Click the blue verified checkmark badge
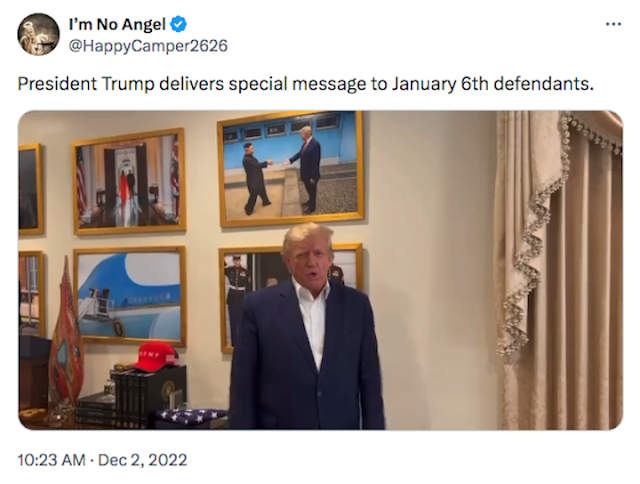Viewport: 640px width, 484px height. click(178, 24)
